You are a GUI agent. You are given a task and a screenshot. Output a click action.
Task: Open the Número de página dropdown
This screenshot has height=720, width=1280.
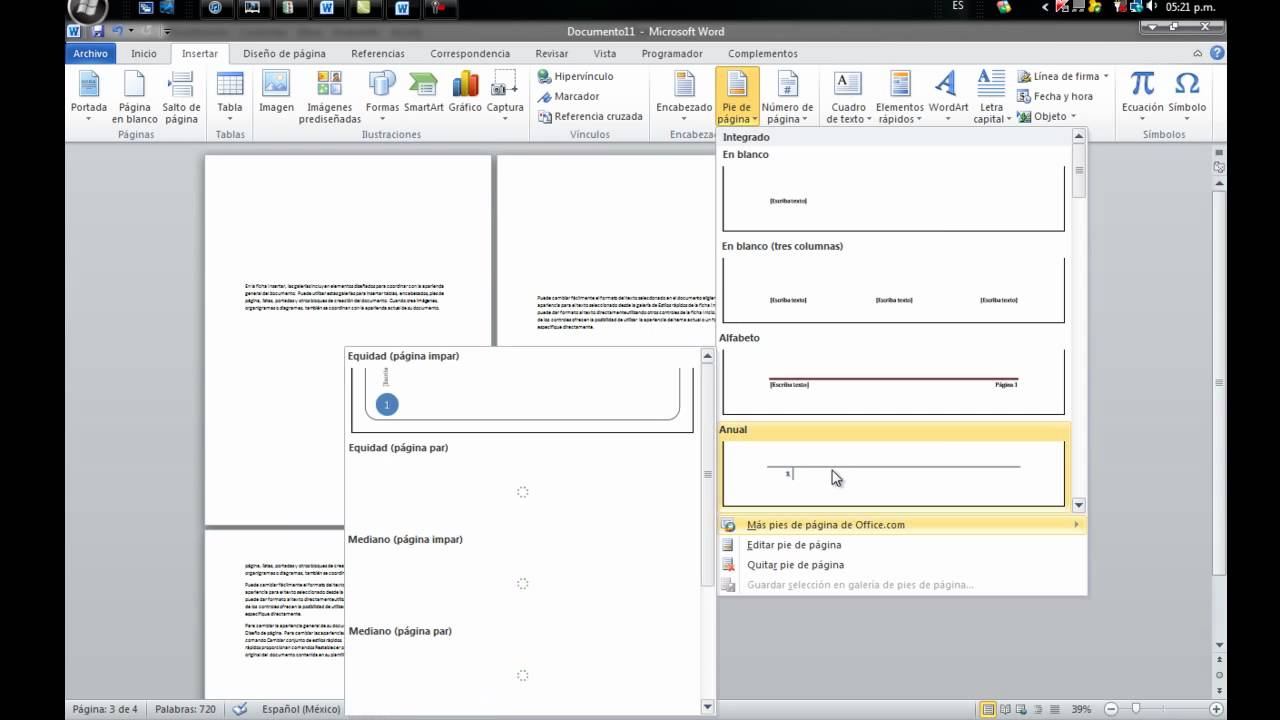click(787, 98)
